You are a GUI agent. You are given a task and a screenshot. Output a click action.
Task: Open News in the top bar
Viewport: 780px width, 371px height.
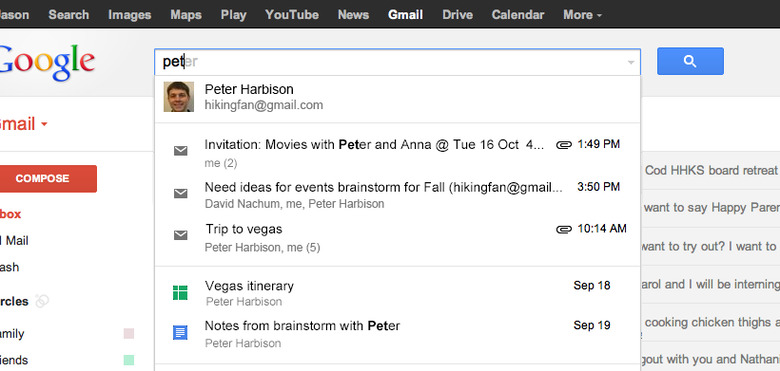(353, 14)
